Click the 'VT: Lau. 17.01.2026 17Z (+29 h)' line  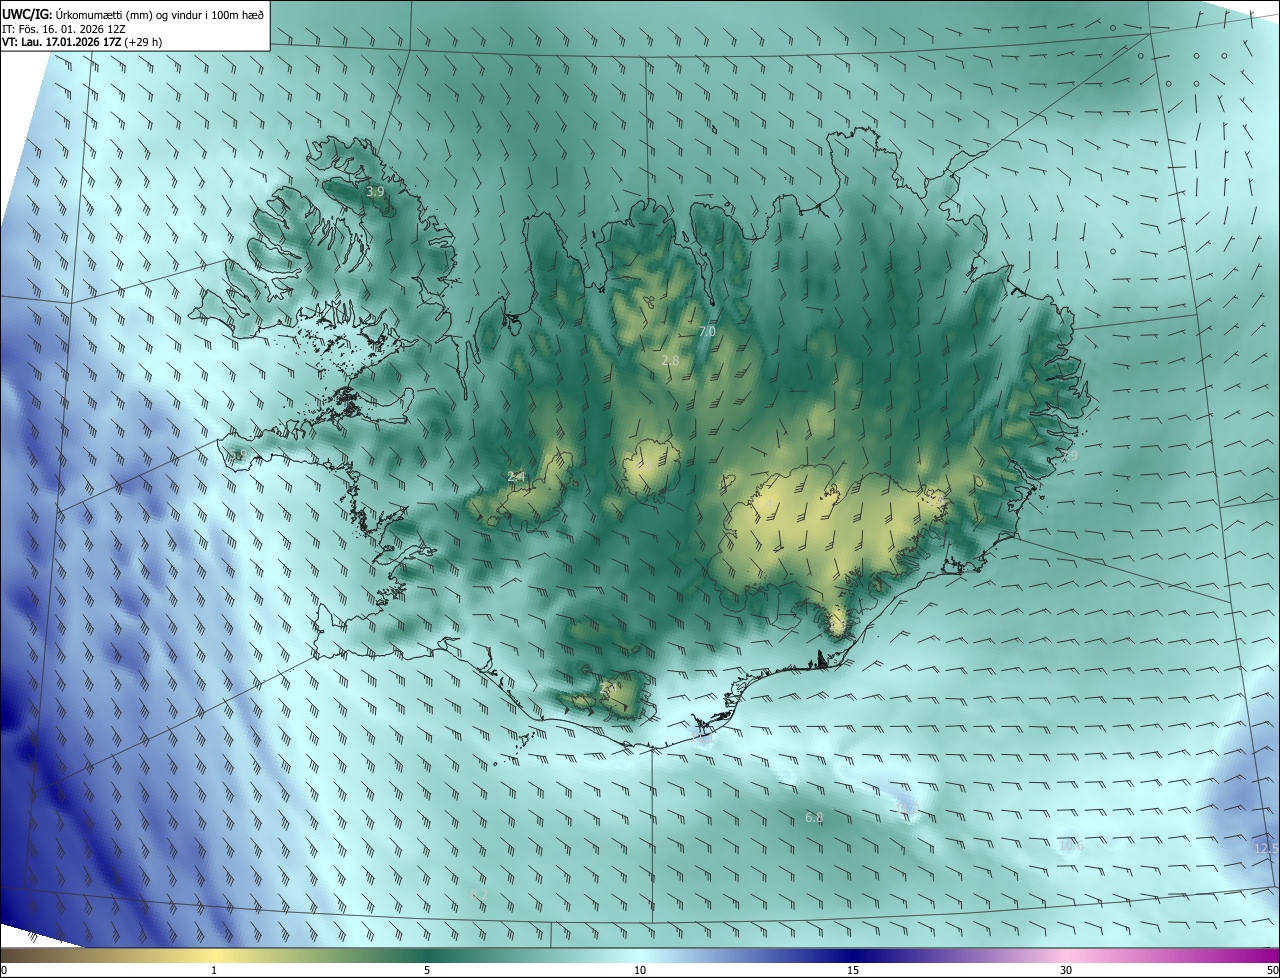82,42
